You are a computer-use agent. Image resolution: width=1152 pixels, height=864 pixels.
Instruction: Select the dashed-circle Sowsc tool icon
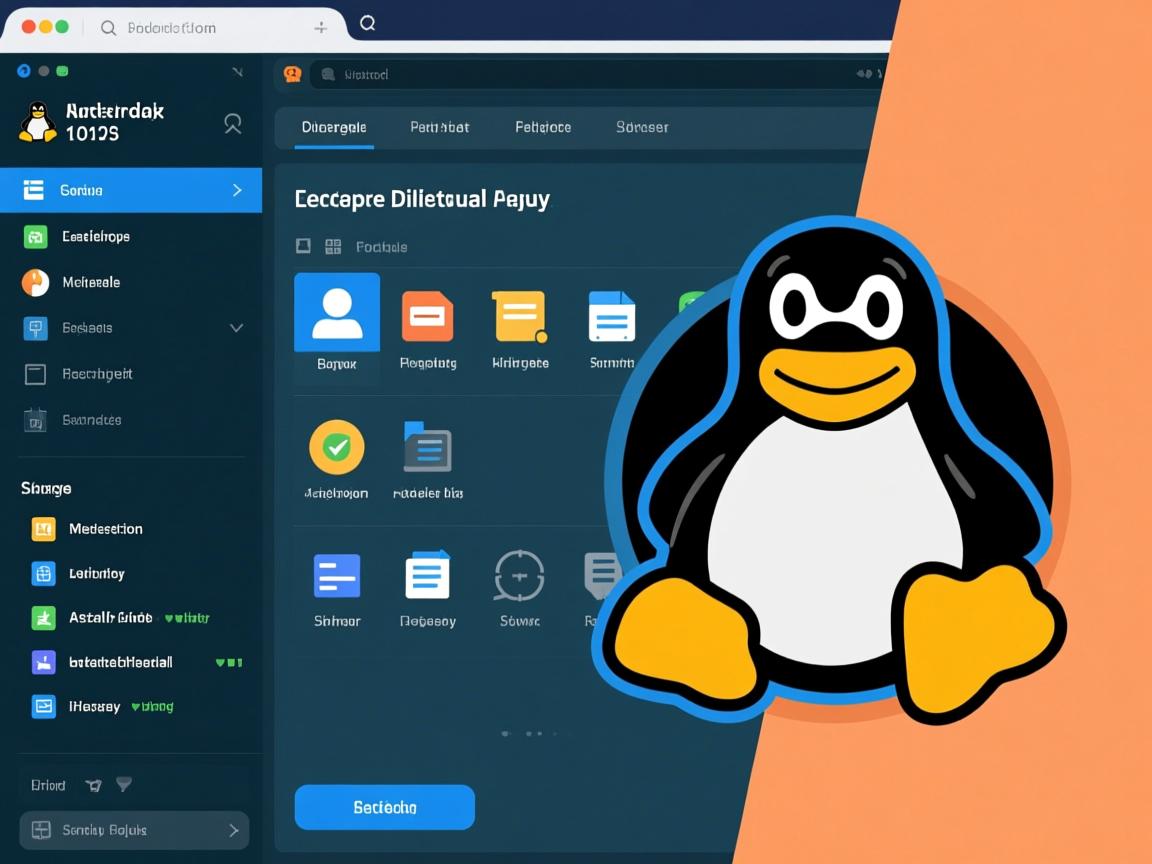point(520,577)
